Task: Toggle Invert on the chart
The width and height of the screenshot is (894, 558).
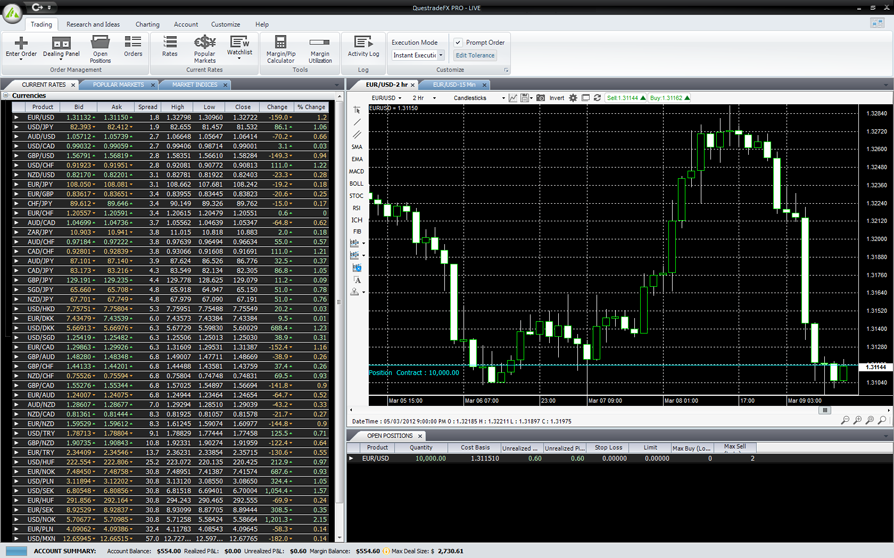Action: (x=557, y=98)
